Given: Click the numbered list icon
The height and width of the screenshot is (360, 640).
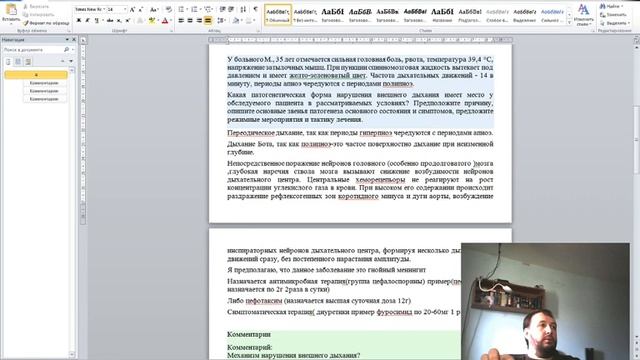Looking at the screenshot, I should pos(195,9).
